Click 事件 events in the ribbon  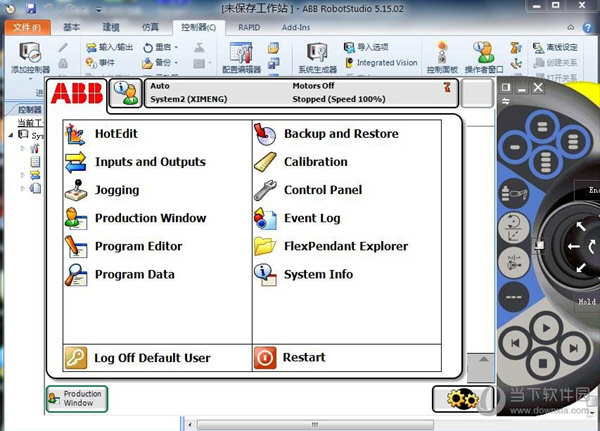[x=100, y=62]
